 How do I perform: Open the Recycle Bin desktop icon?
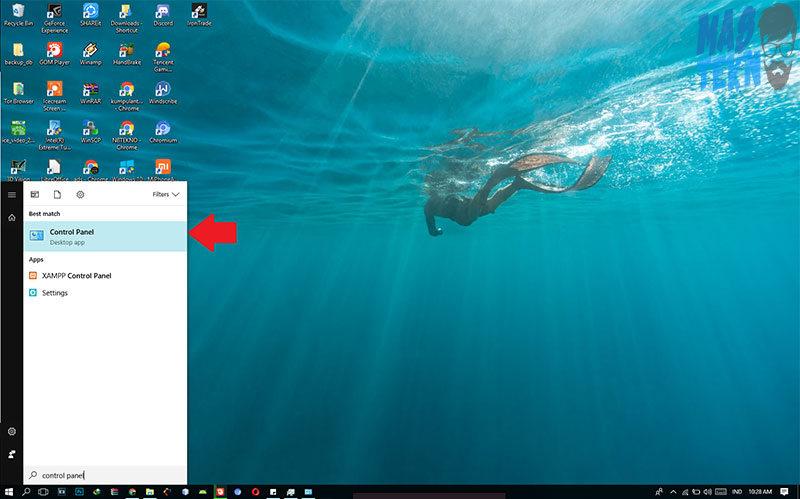click(18, 14)
